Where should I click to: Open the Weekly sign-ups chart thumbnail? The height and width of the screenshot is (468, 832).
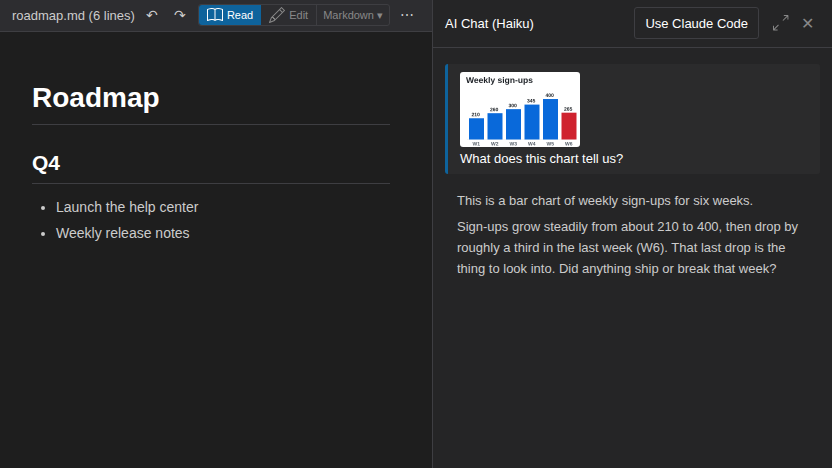[520, 109]
